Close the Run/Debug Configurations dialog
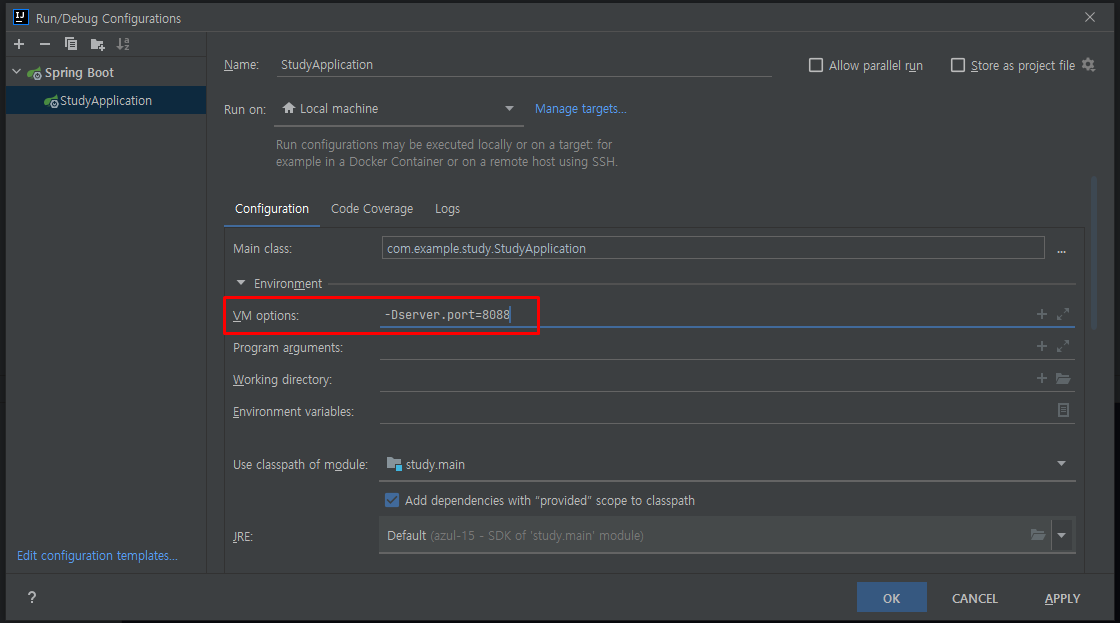The image size is (1120, 623). (1090, 17)
